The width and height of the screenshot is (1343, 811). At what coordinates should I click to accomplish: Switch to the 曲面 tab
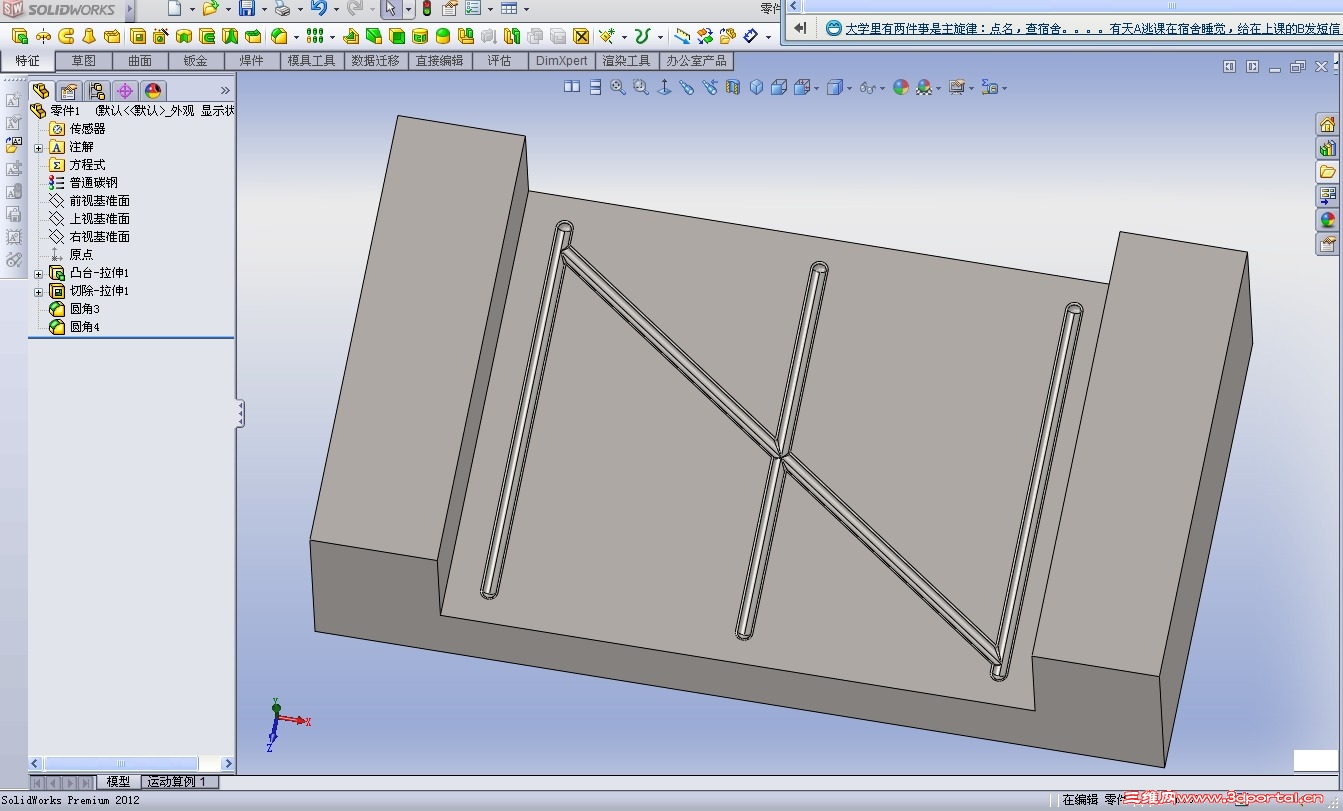(x=140, y=61)
